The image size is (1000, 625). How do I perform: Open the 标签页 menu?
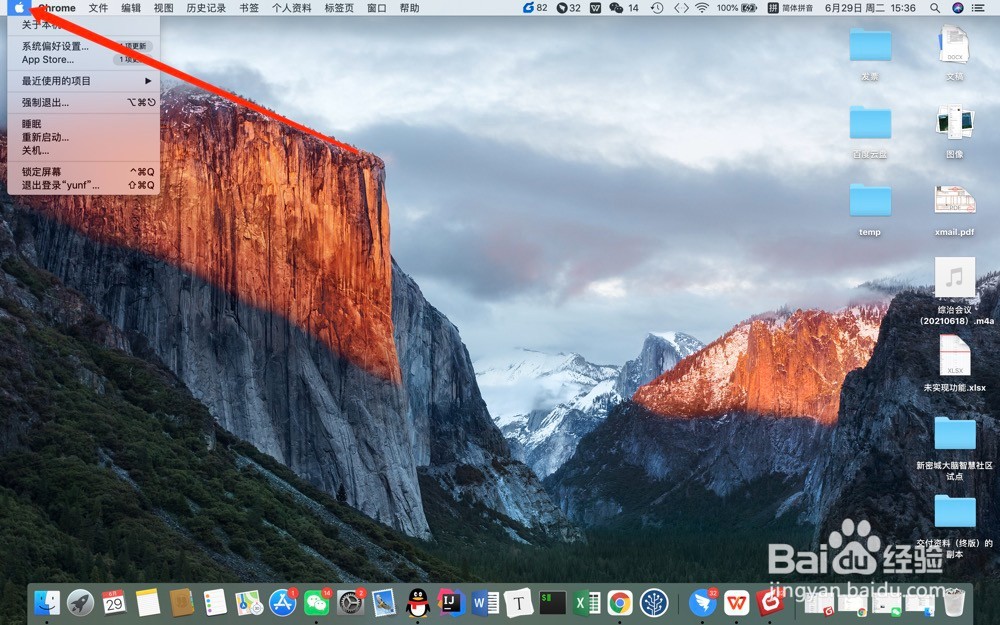click(339, 8)
